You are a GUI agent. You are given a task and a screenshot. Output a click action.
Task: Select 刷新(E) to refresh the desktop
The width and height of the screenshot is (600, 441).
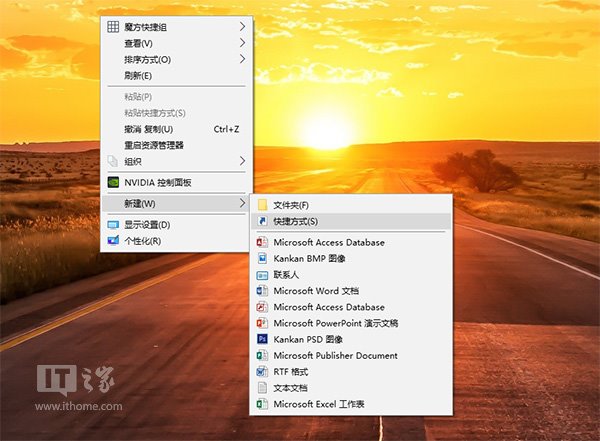tap(138, 75)
